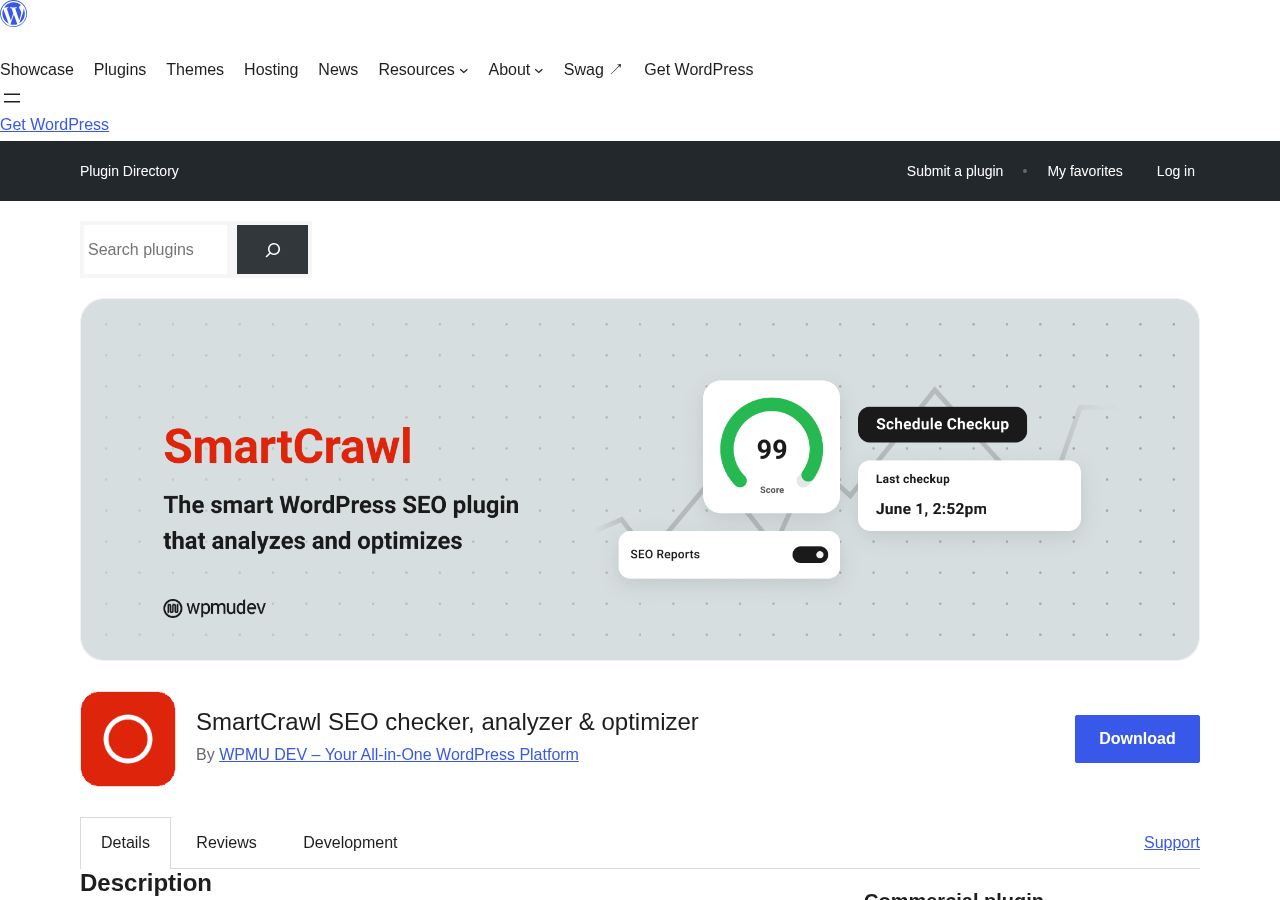
Task: Click Log in
Action: [x=1176, y=171]
